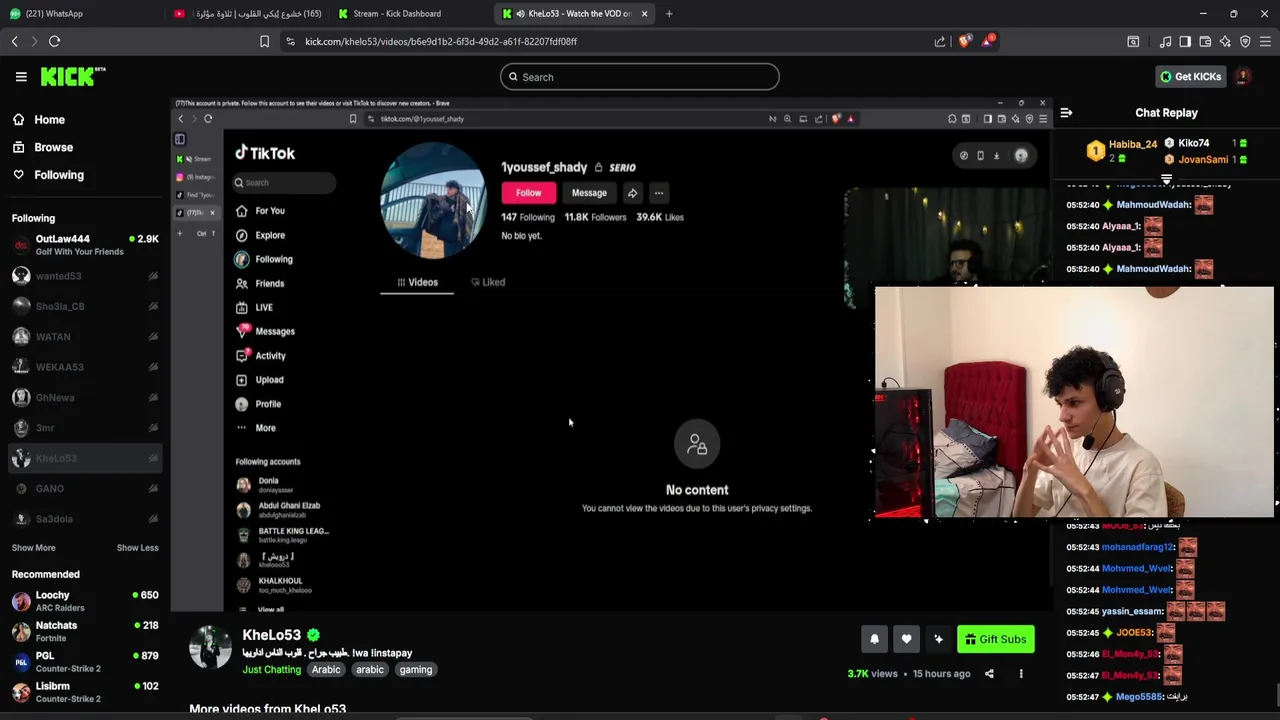
Task: Click the Home icon in Kick sidebar
Action: pyautogui.click(x=18, y=119)
